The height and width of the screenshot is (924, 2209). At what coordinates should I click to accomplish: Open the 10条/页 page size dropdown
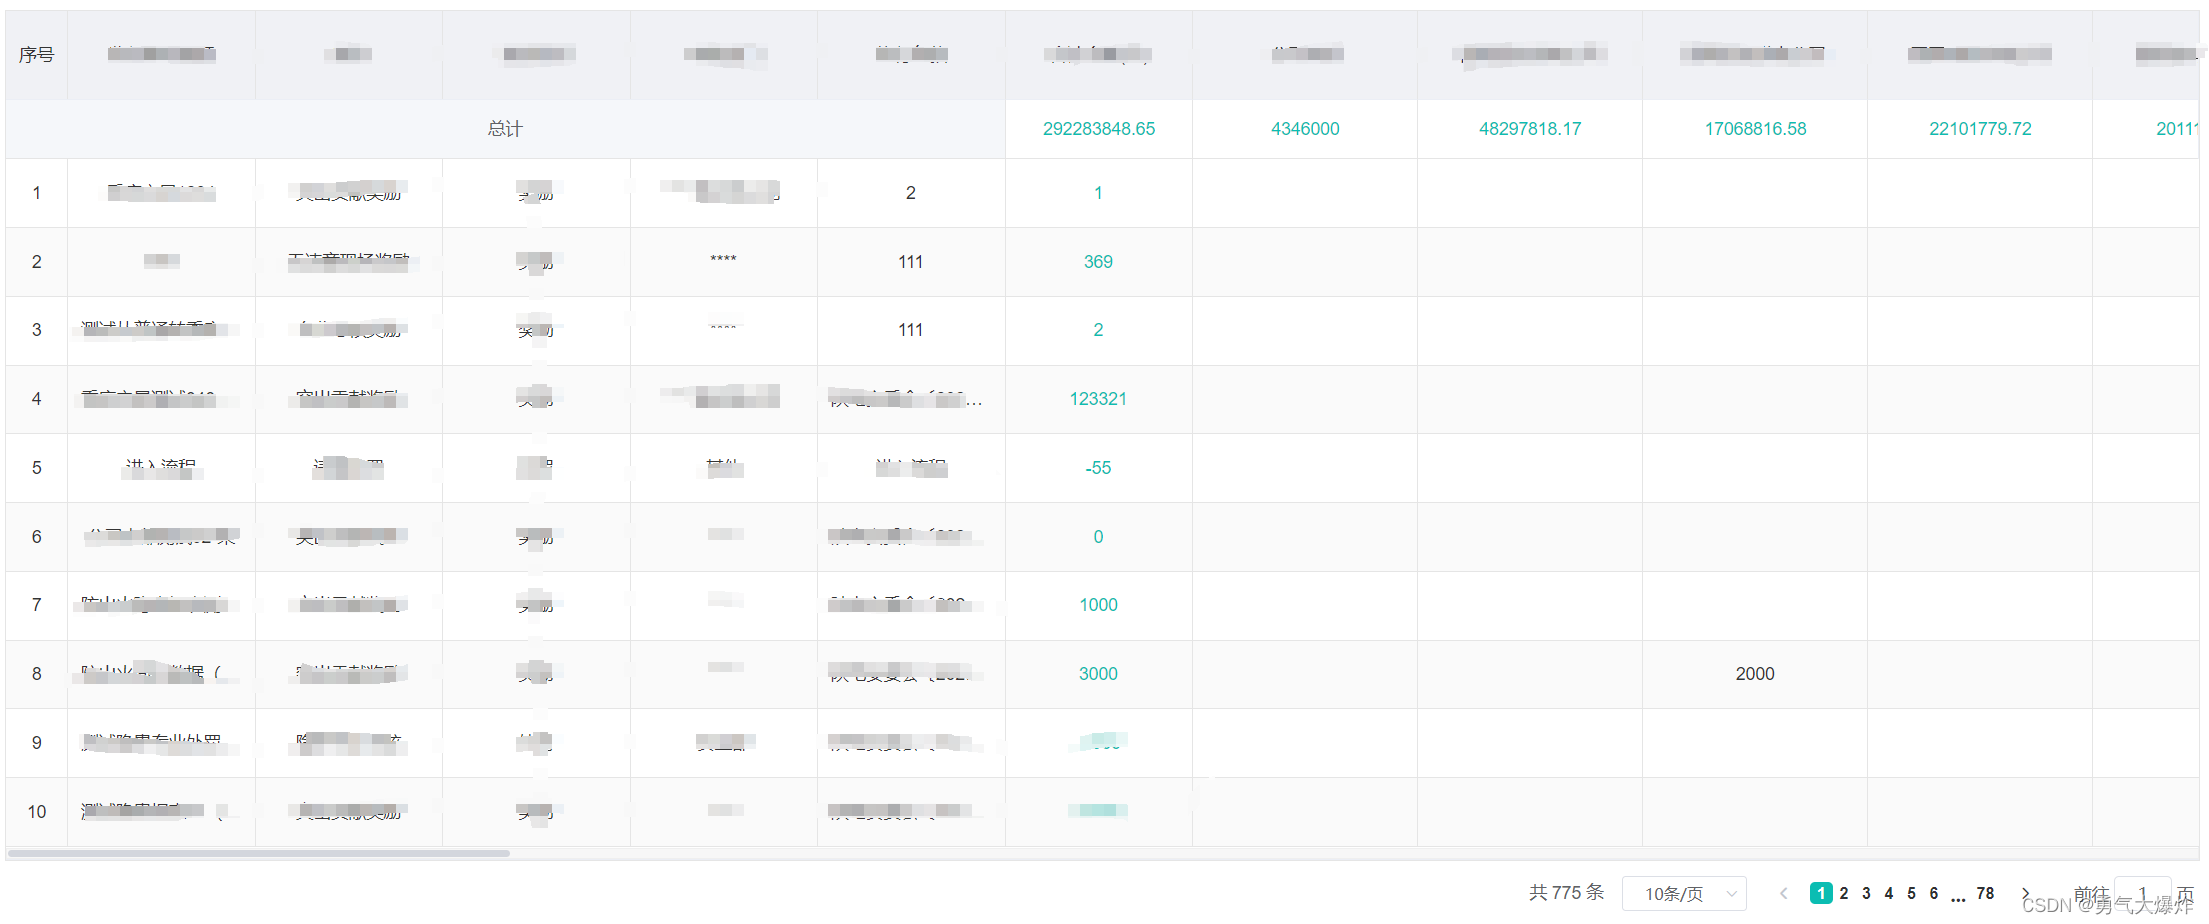click(1685, 893)
